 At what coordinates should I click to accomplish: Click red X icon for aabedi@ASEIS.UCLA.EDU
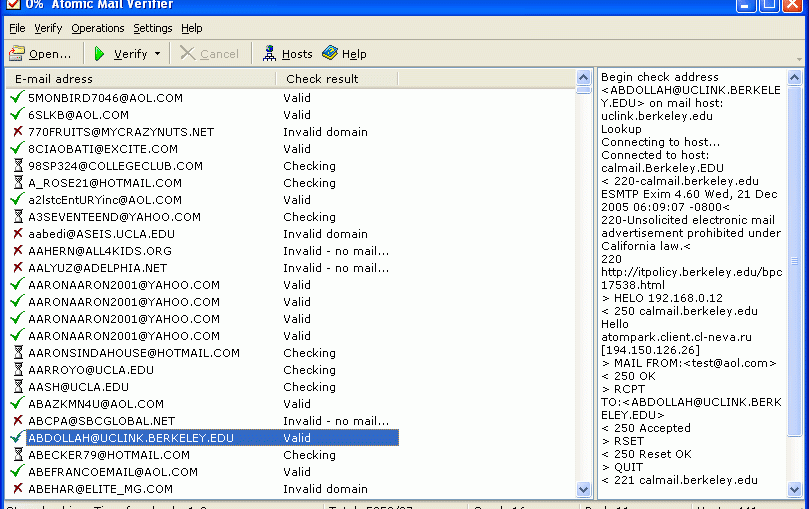[x=18, y=234]
